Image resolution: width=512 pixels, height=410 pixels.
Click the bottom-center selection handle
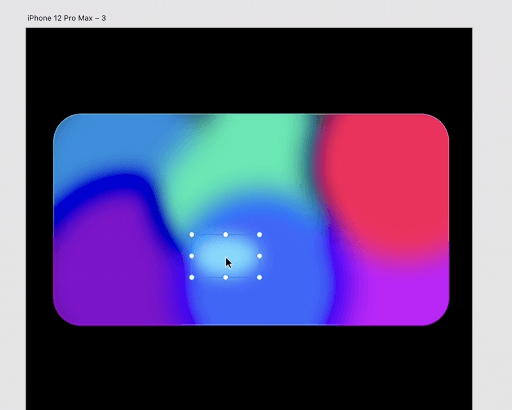(226, 277)
